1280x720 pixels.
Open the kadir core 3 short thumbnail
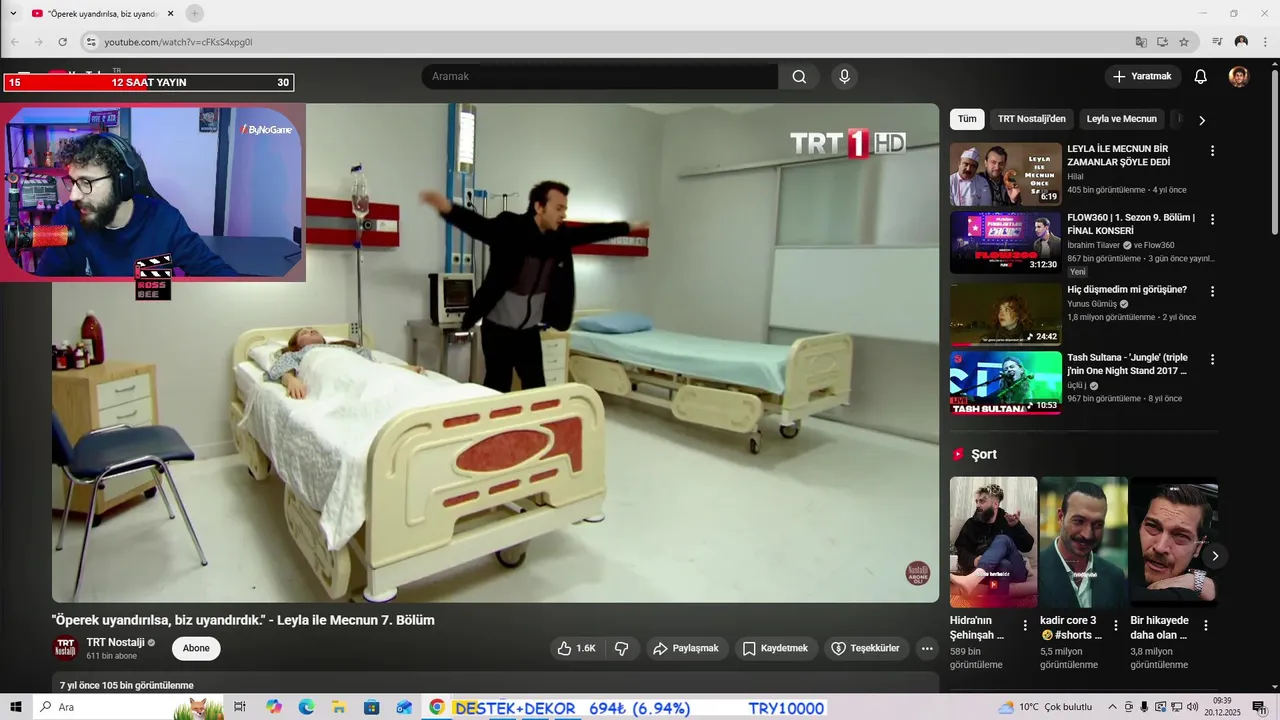click(1084, 541)
